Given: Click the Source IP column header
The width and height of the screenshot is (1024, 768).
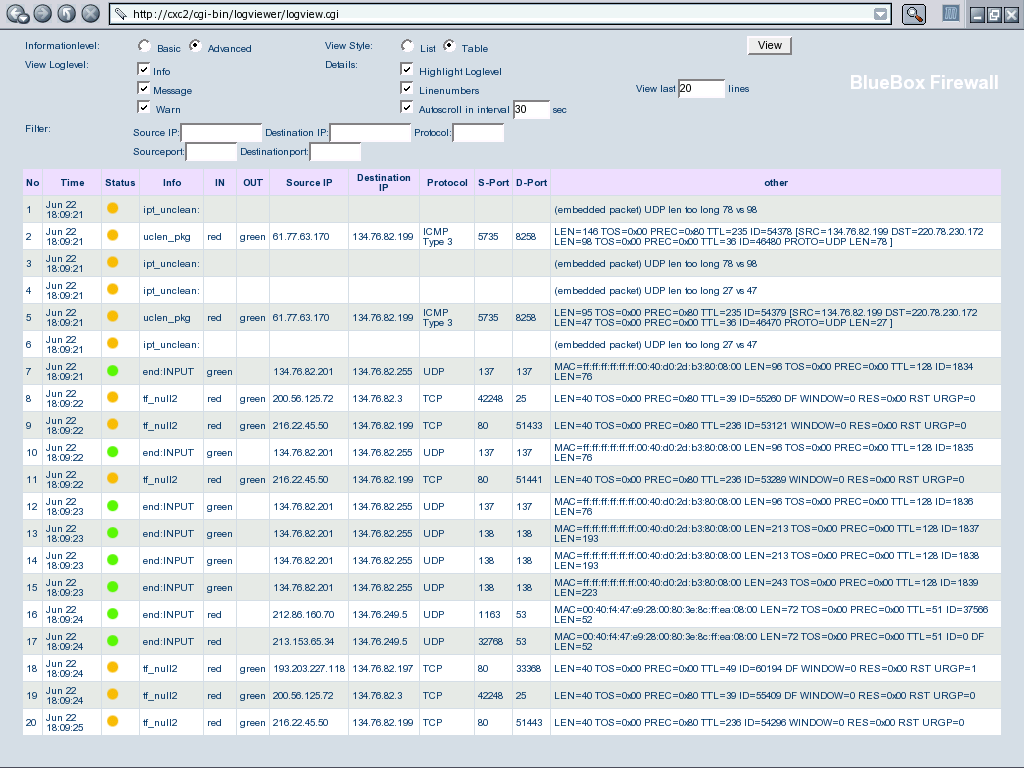Looking at the screenshot, I should [309, 183].
